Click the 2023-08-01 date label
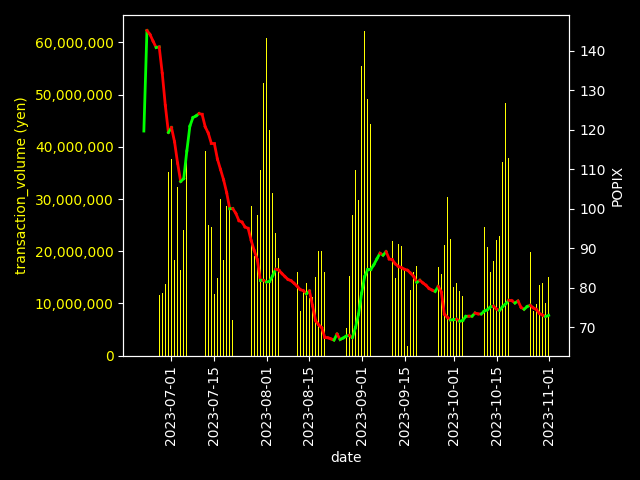 pyautogui.click(x=266, y=407)
